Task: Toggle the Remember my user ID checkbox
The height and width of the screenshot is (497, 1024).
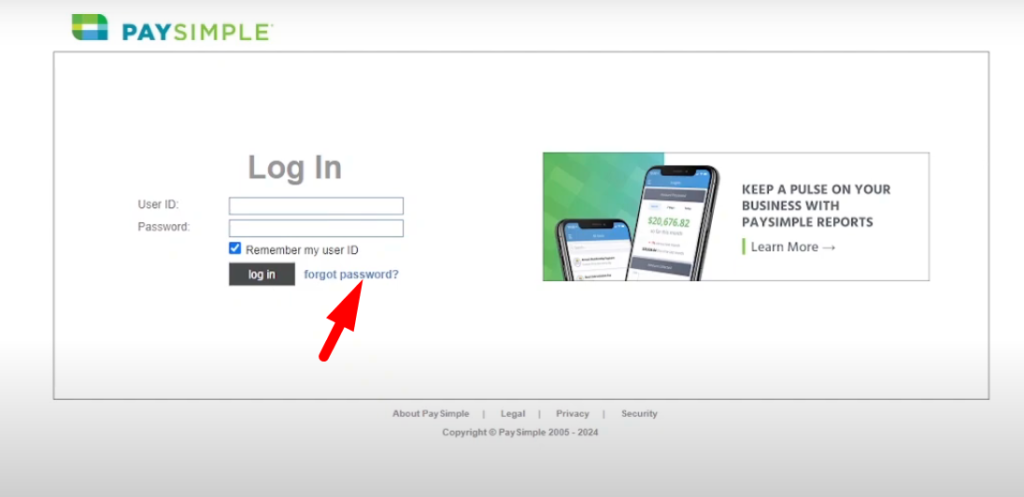Action: point(235,249)
